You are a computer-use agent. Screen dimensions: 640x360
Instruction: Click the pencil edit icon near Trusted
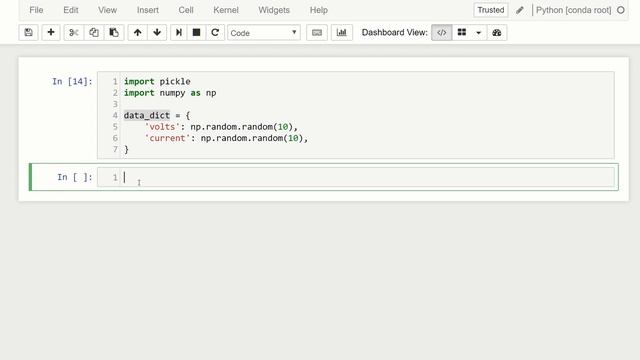point(520,10)
